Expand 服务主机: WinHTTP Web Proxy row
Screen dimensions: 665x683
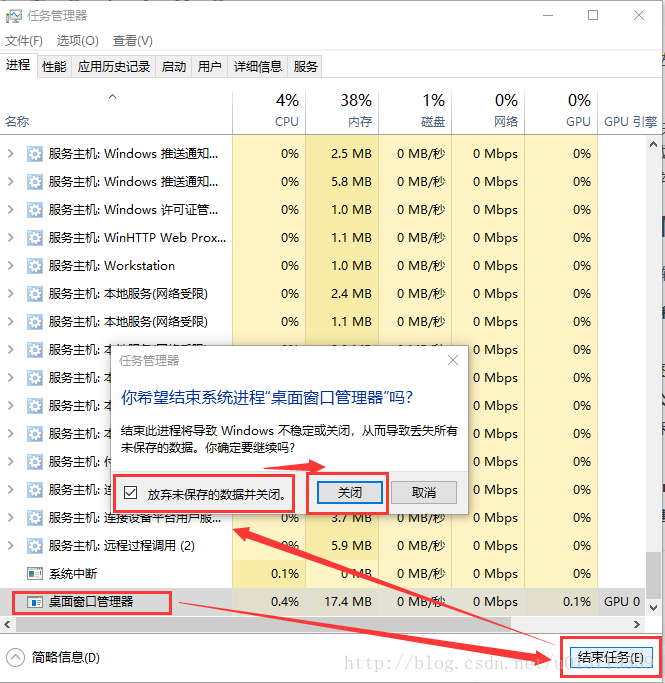pyautogui.click(x=11, y=238)
